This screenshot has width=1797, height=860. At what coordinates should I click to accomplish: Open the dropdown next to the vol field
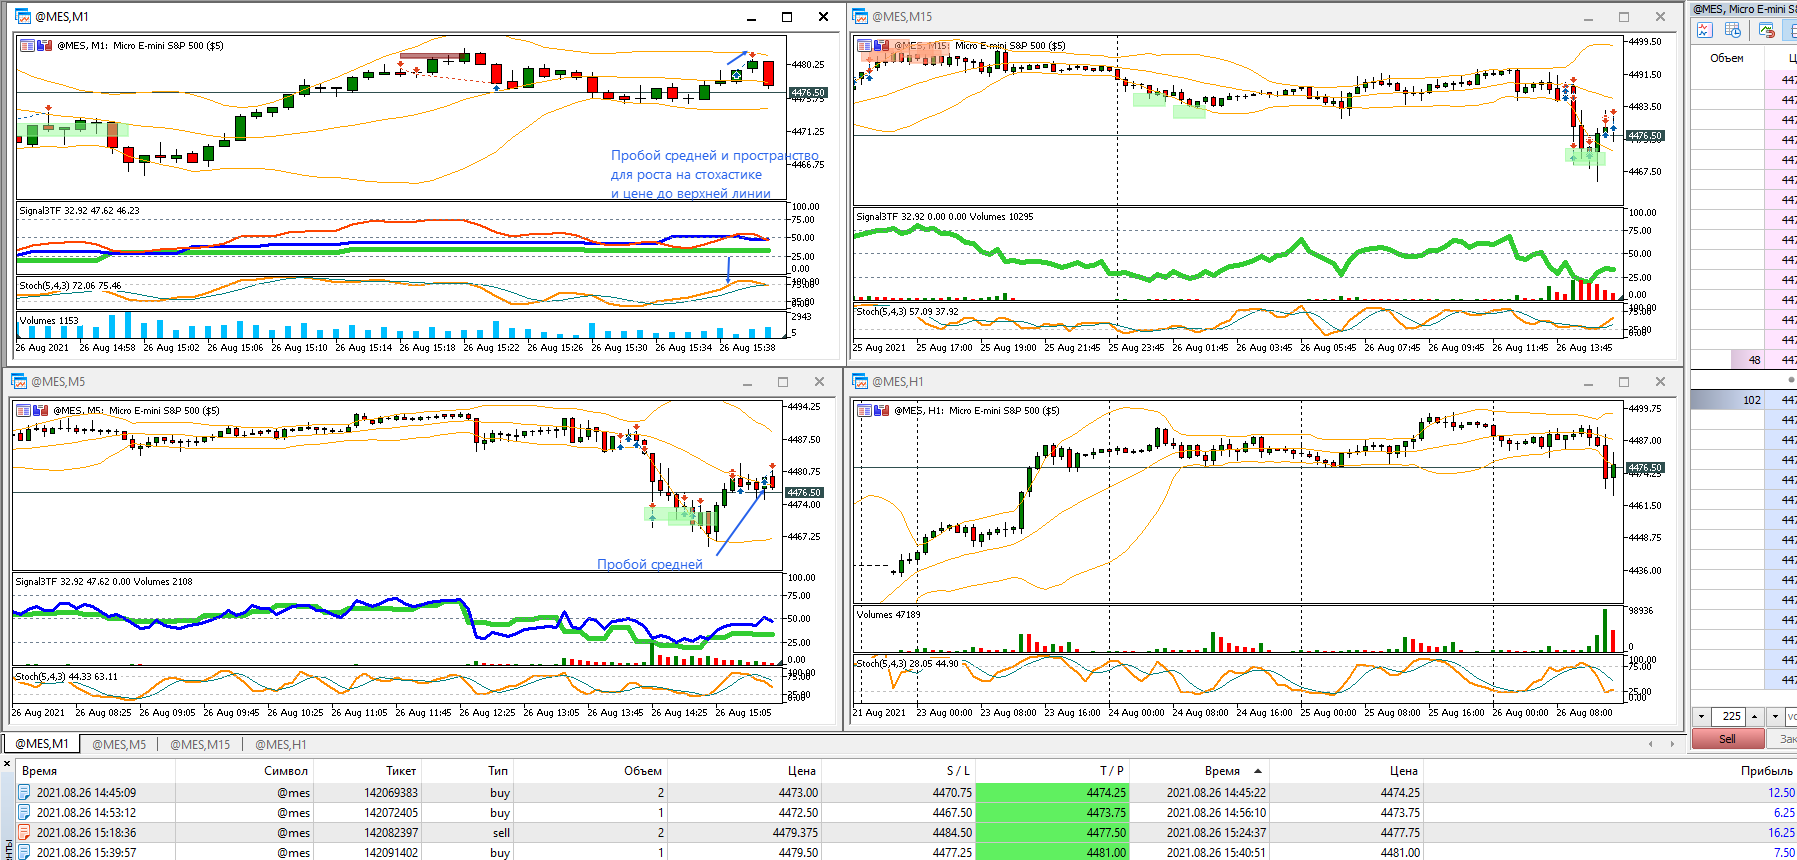tap(1775, 716)
